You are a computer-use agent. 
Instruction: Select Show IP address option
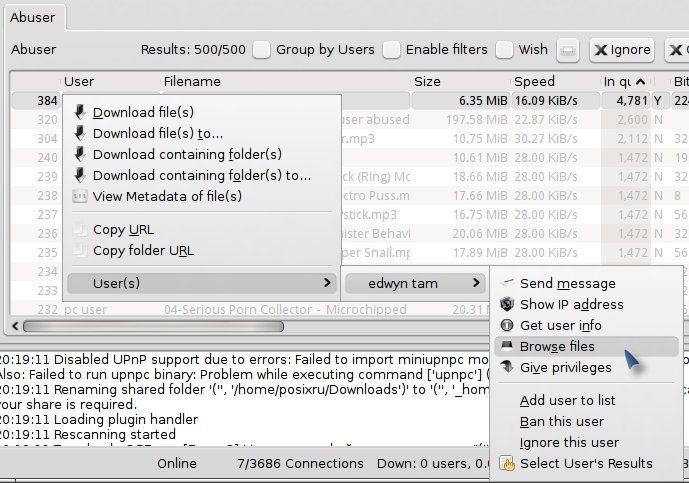click(x=586, y=304)
